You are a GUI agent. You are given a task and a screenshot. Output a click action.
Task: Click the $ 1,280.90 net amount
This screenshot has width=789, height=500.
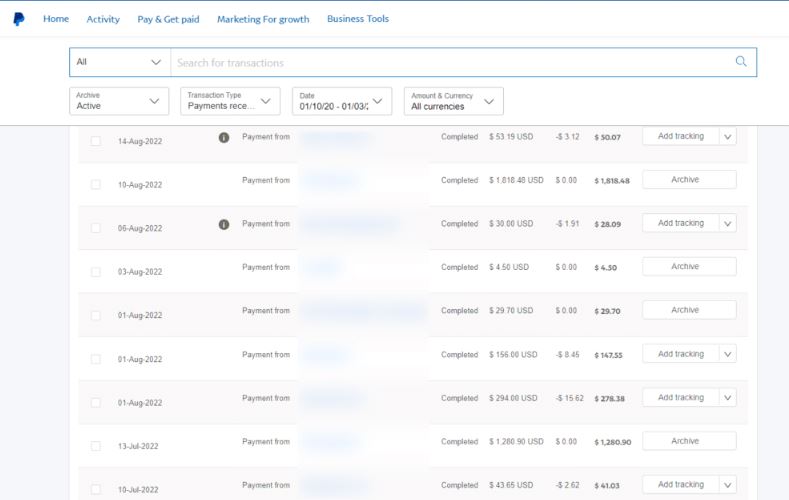(x=612, y=442)
